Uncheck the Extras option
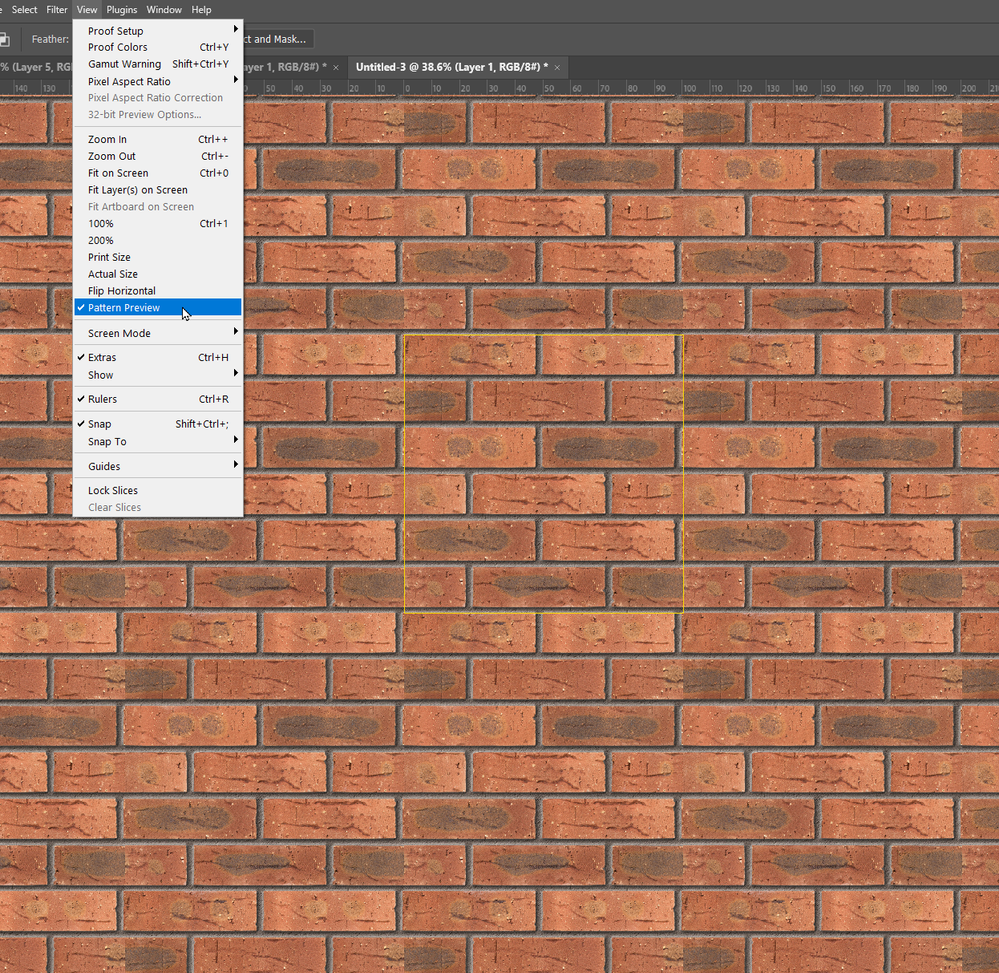 (158, 357)
